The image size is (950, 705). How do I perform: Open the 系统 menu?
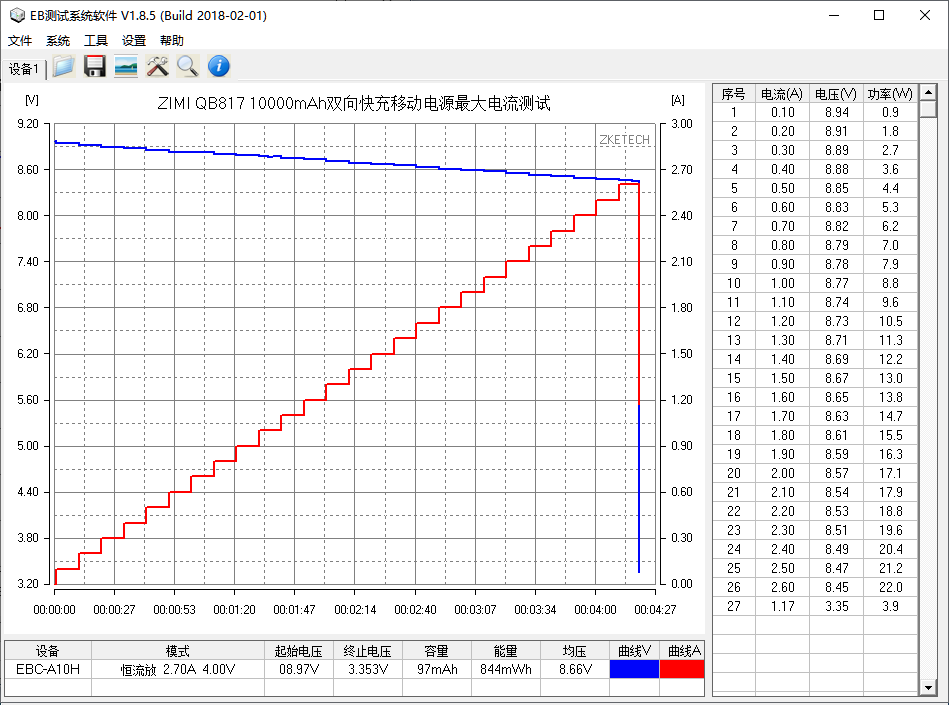click(58, 41)
